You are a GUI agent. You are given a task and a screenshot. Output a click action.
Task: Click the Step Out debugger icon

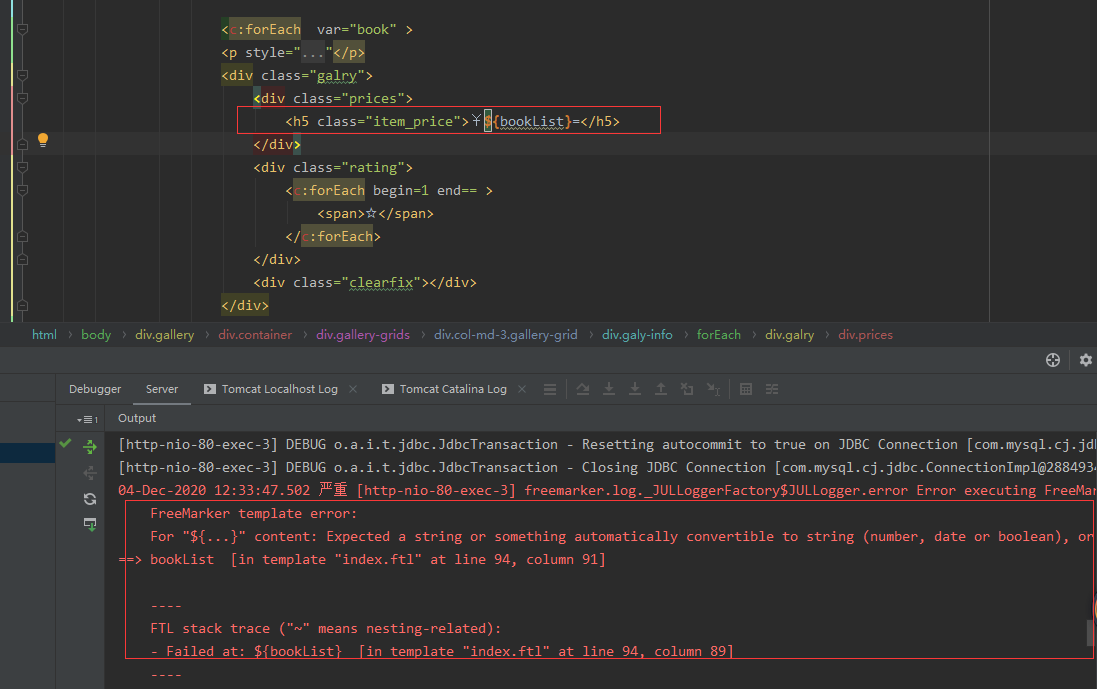[660, 389]
